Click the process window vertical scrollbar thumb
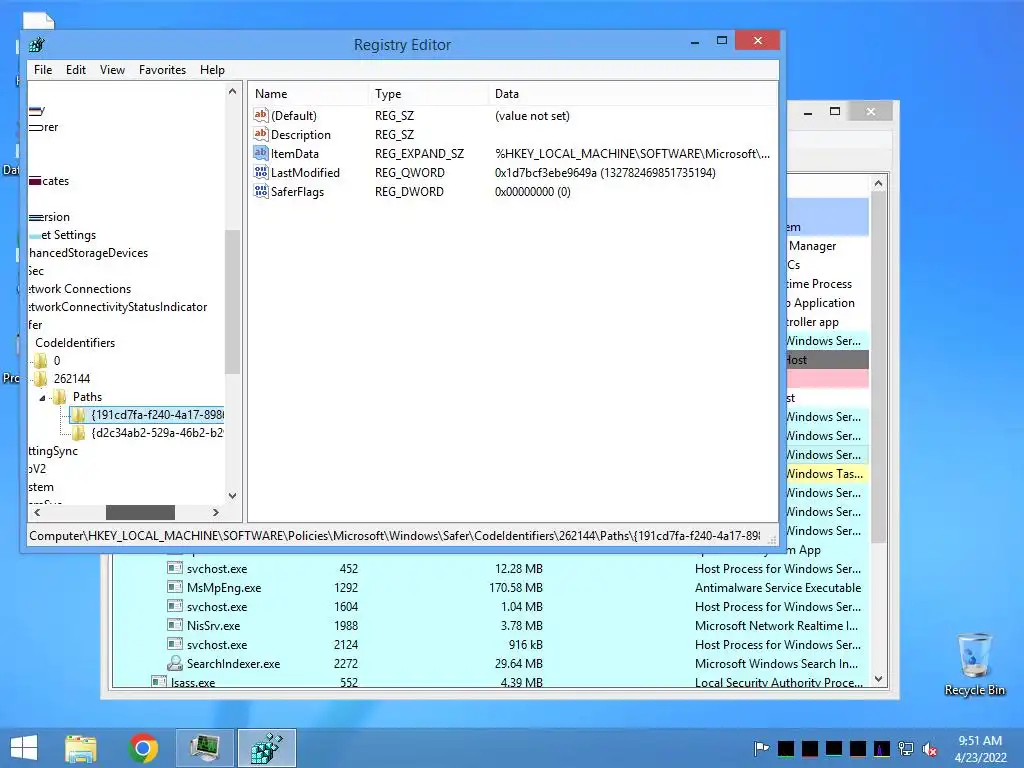Viewport: 1024px width, 768px height. point(878,366)
